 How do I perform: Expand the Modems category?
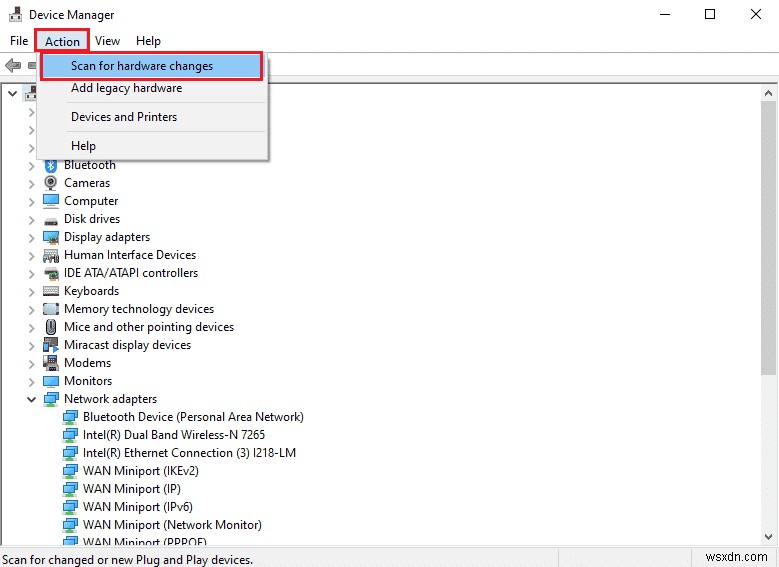point(31,364)
